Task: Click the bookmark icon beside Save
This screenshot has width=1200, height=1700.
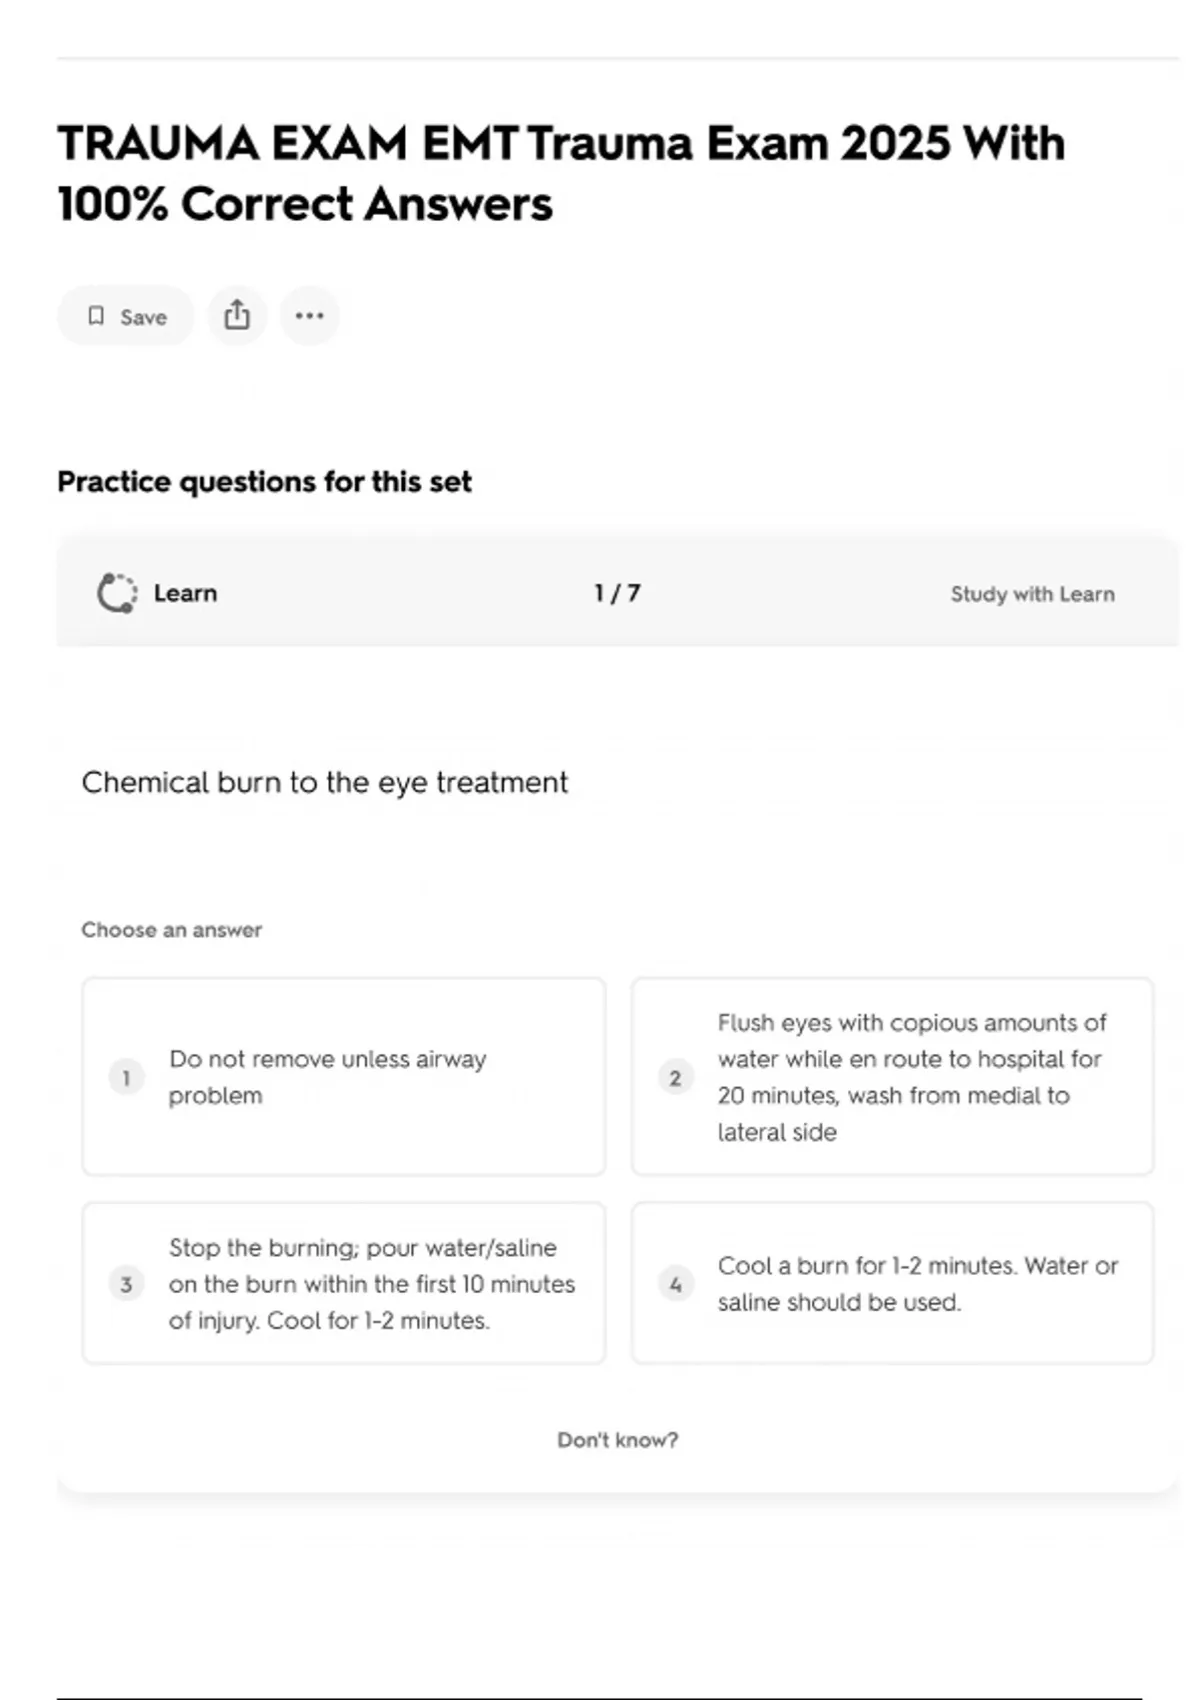Action: 96,316
